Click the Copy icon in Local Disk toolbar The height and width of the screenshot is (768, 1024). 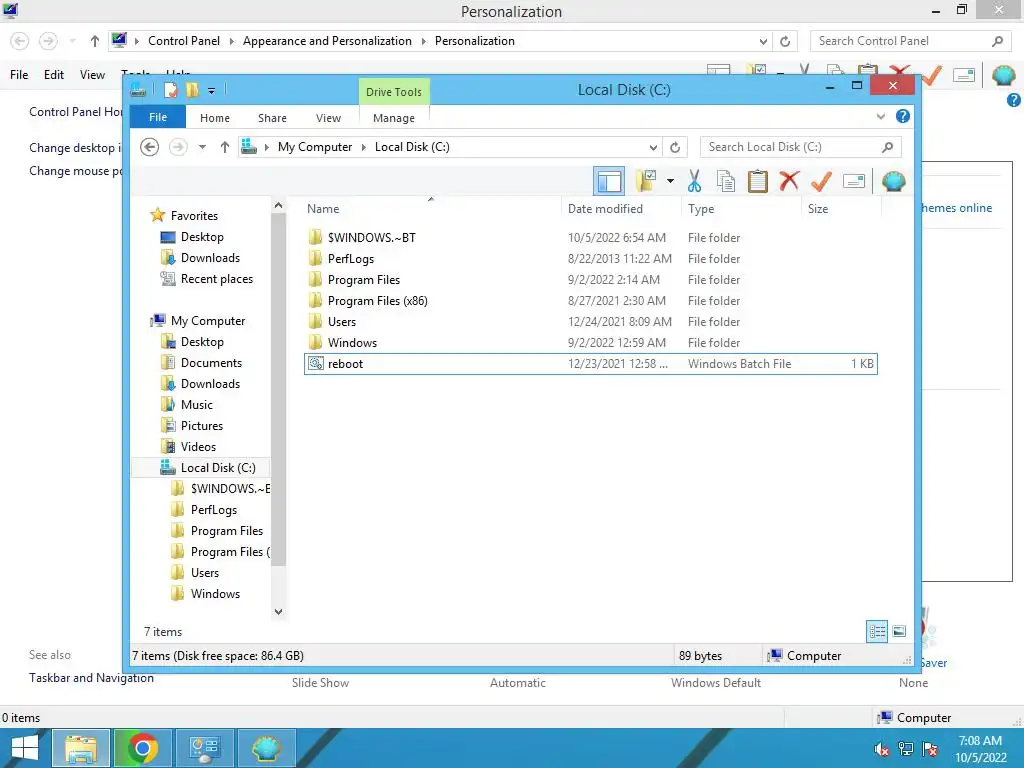pos(726,181)
